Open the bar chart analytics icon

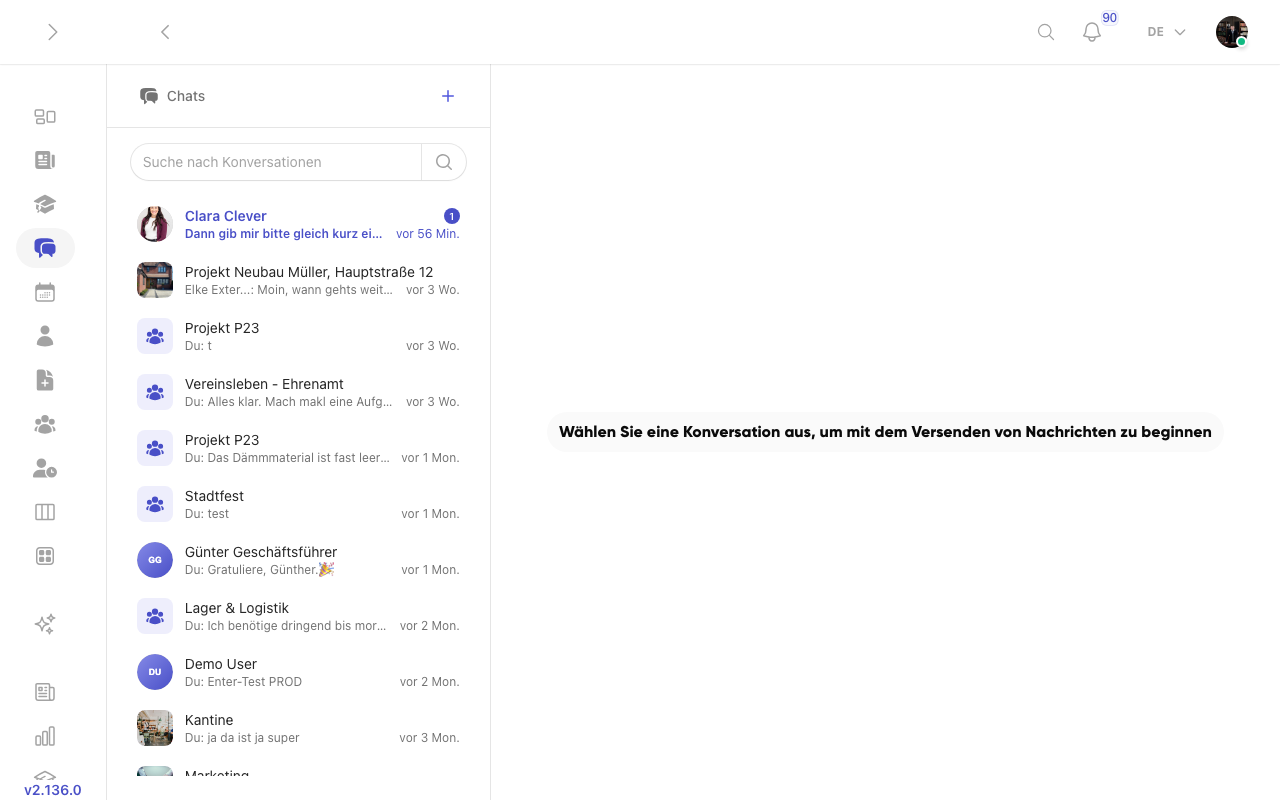point(45,736)
